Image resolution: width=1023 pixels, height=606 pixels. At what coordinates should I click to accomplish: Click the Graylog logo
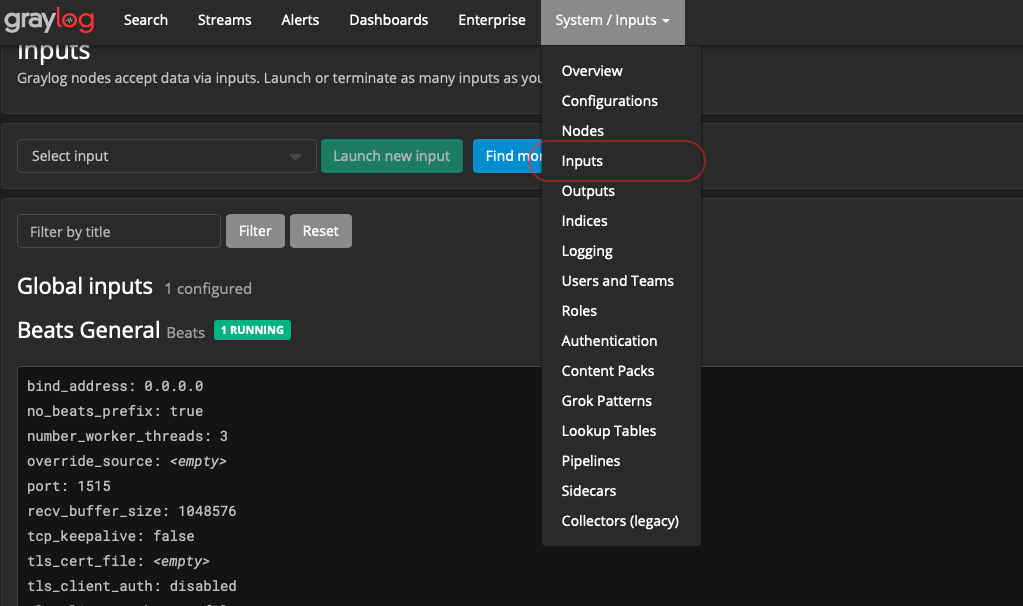[x=50, y=20]
